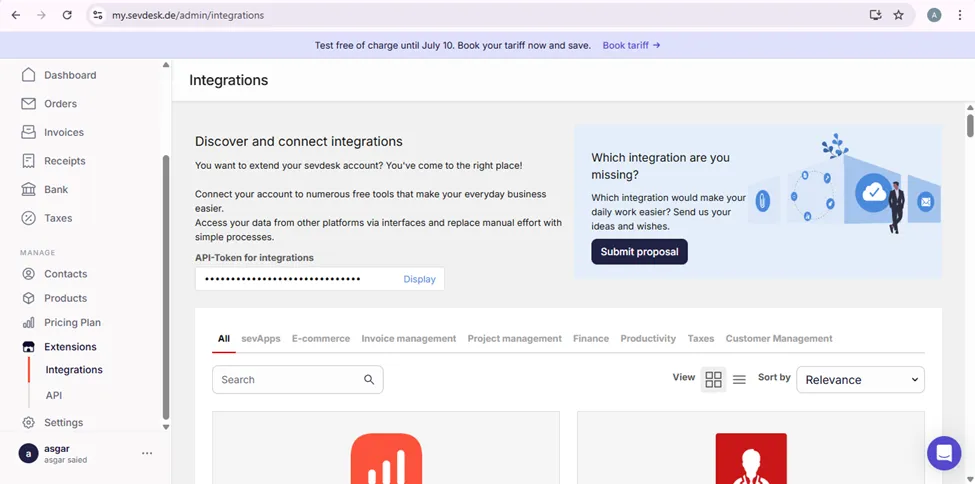Click the 'Integrations' page heading
This screenshot has width=975, height=484.
[x=229, y=80]
